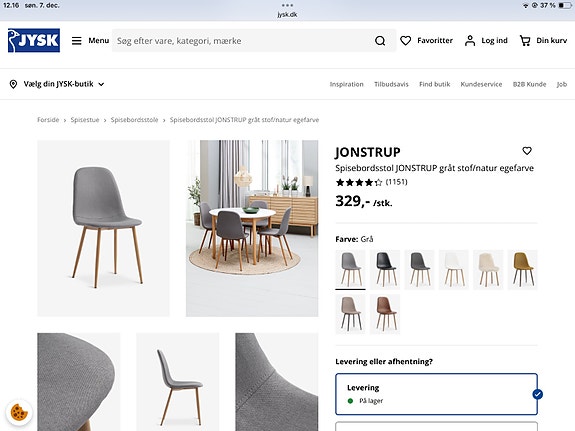This screenshot has width=575, height=431.
Task: Click the Find butik link
Action: 435,84
